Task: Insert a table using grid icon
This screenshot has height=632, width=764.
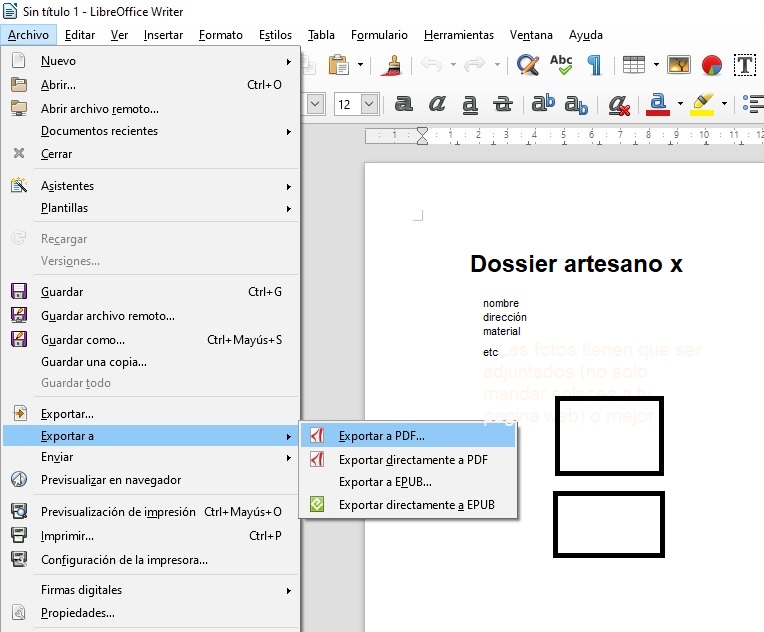Action: [634, 64]
